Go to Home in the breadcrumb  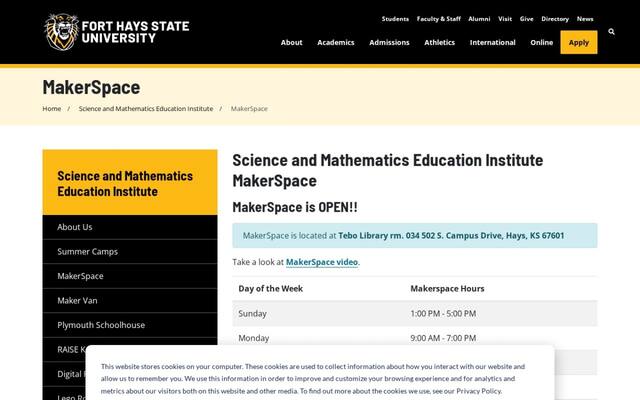(51, 109)
